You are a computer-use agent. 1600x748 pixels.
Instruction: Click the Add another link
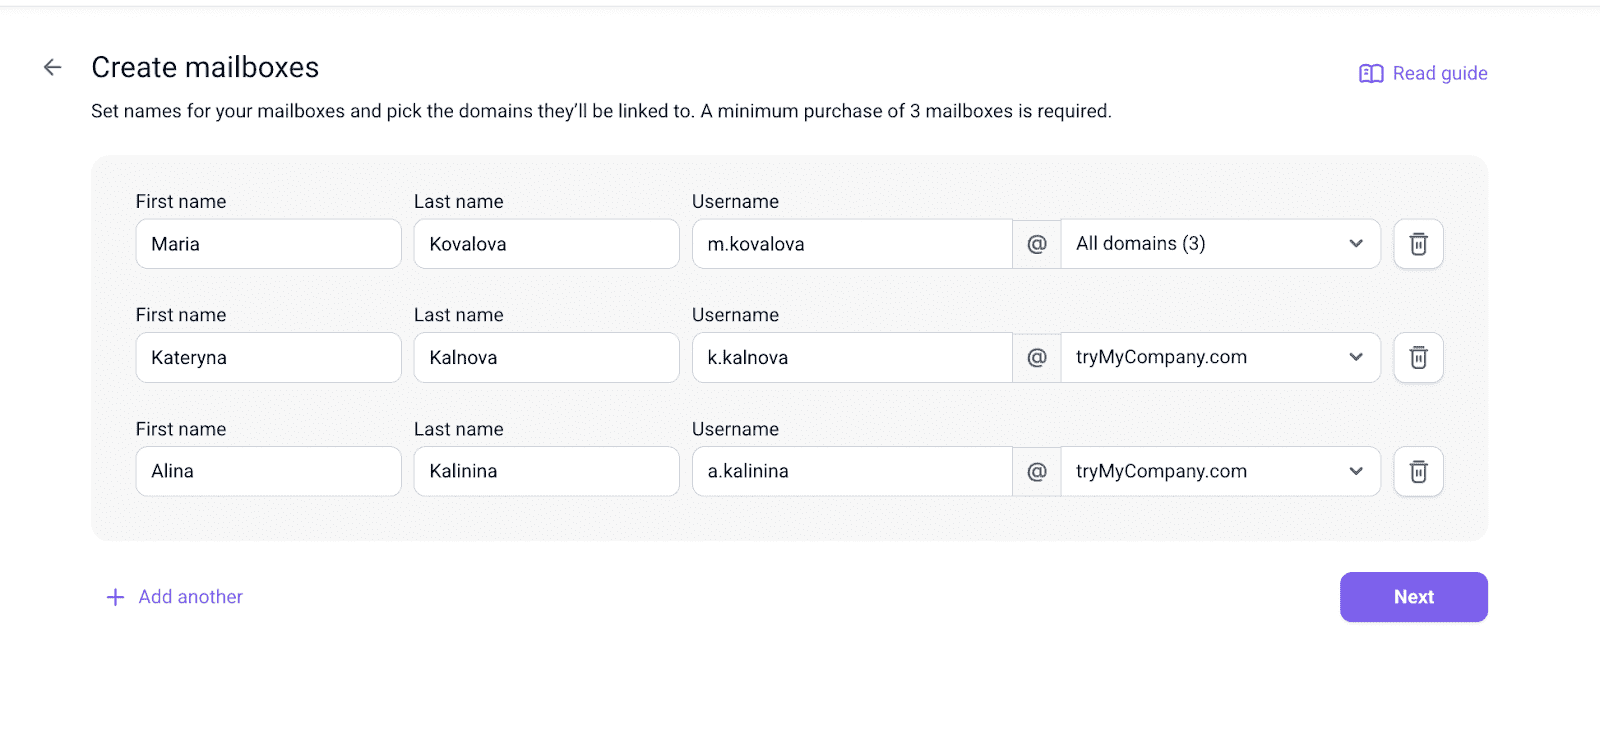(x=190, y=597)
